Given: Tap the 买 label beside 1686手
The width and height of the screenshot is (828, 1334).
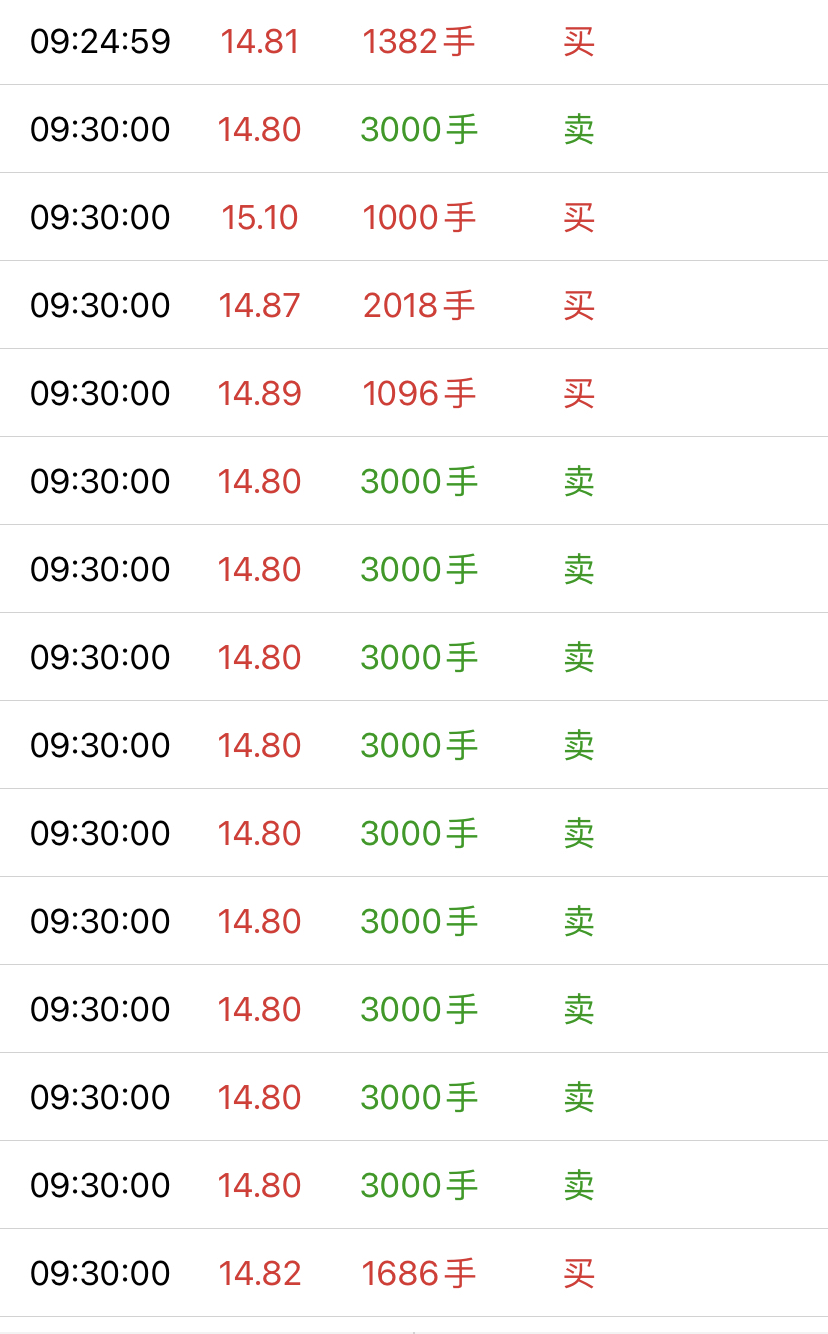Looking at the screenshot, I should tap(579, 1274).
